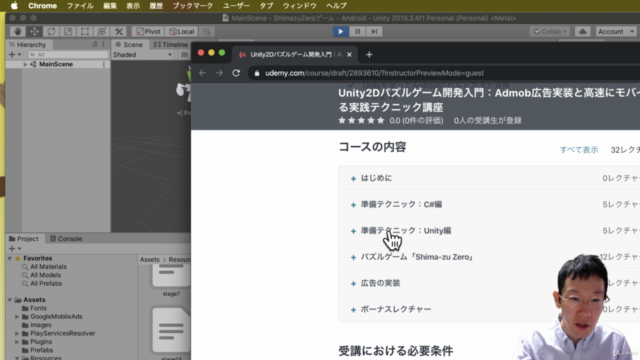
Task: Open the MainScene options kebab menu
Action: (104, 64)
